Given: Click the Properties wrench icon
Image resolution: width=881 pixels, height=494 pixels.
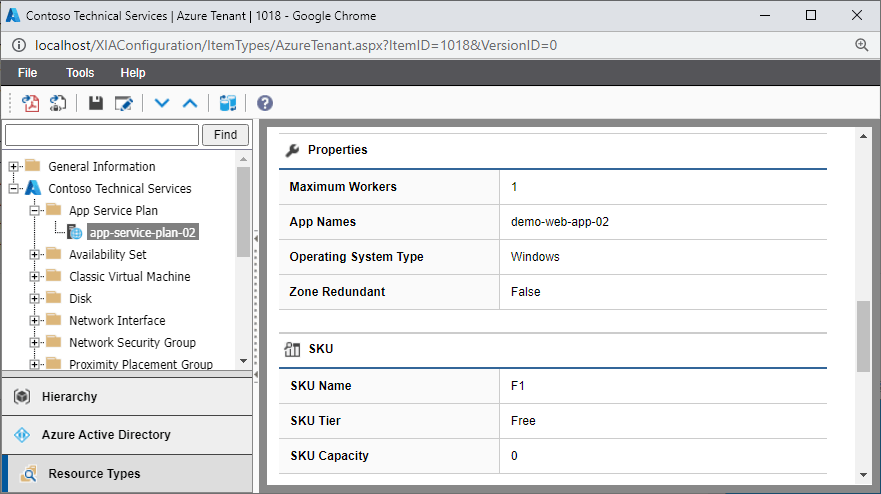Looking at the screenshot, I should [292, 150].
